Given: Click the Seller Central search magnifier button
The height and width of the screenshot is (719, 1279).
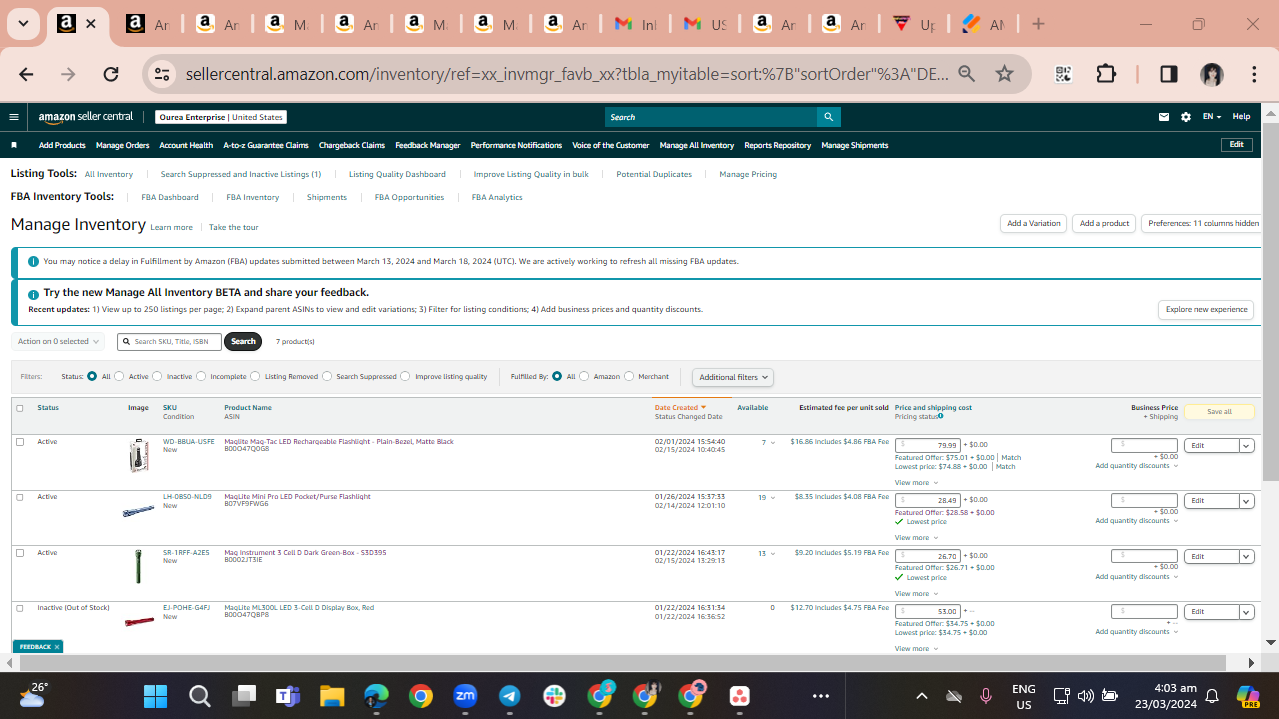Looking at the screenshot, I should (828, 117).
